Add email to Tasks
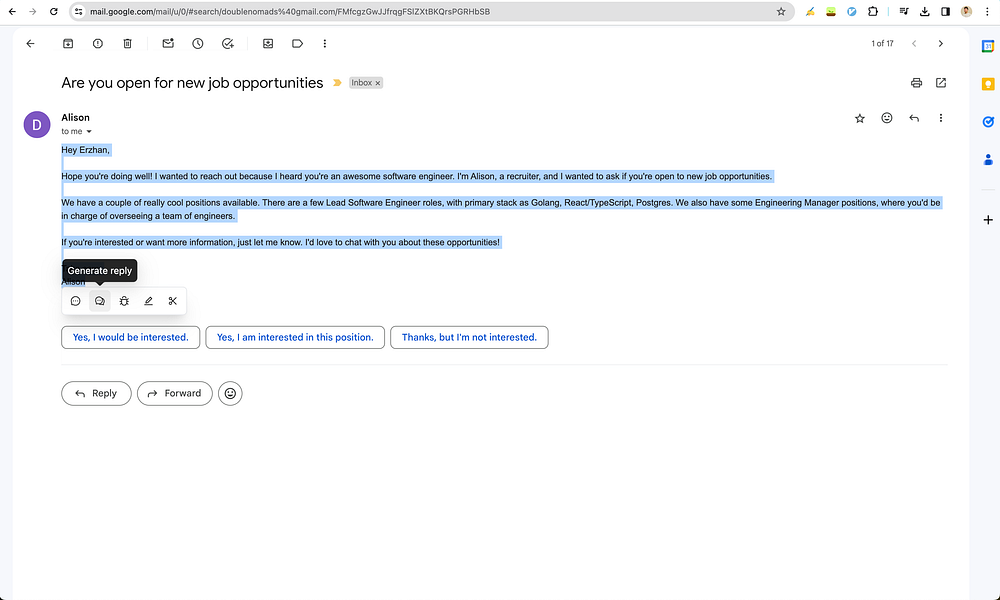Image resolution: width=1000 pixels, height=600 pixels. click(228, 43)
